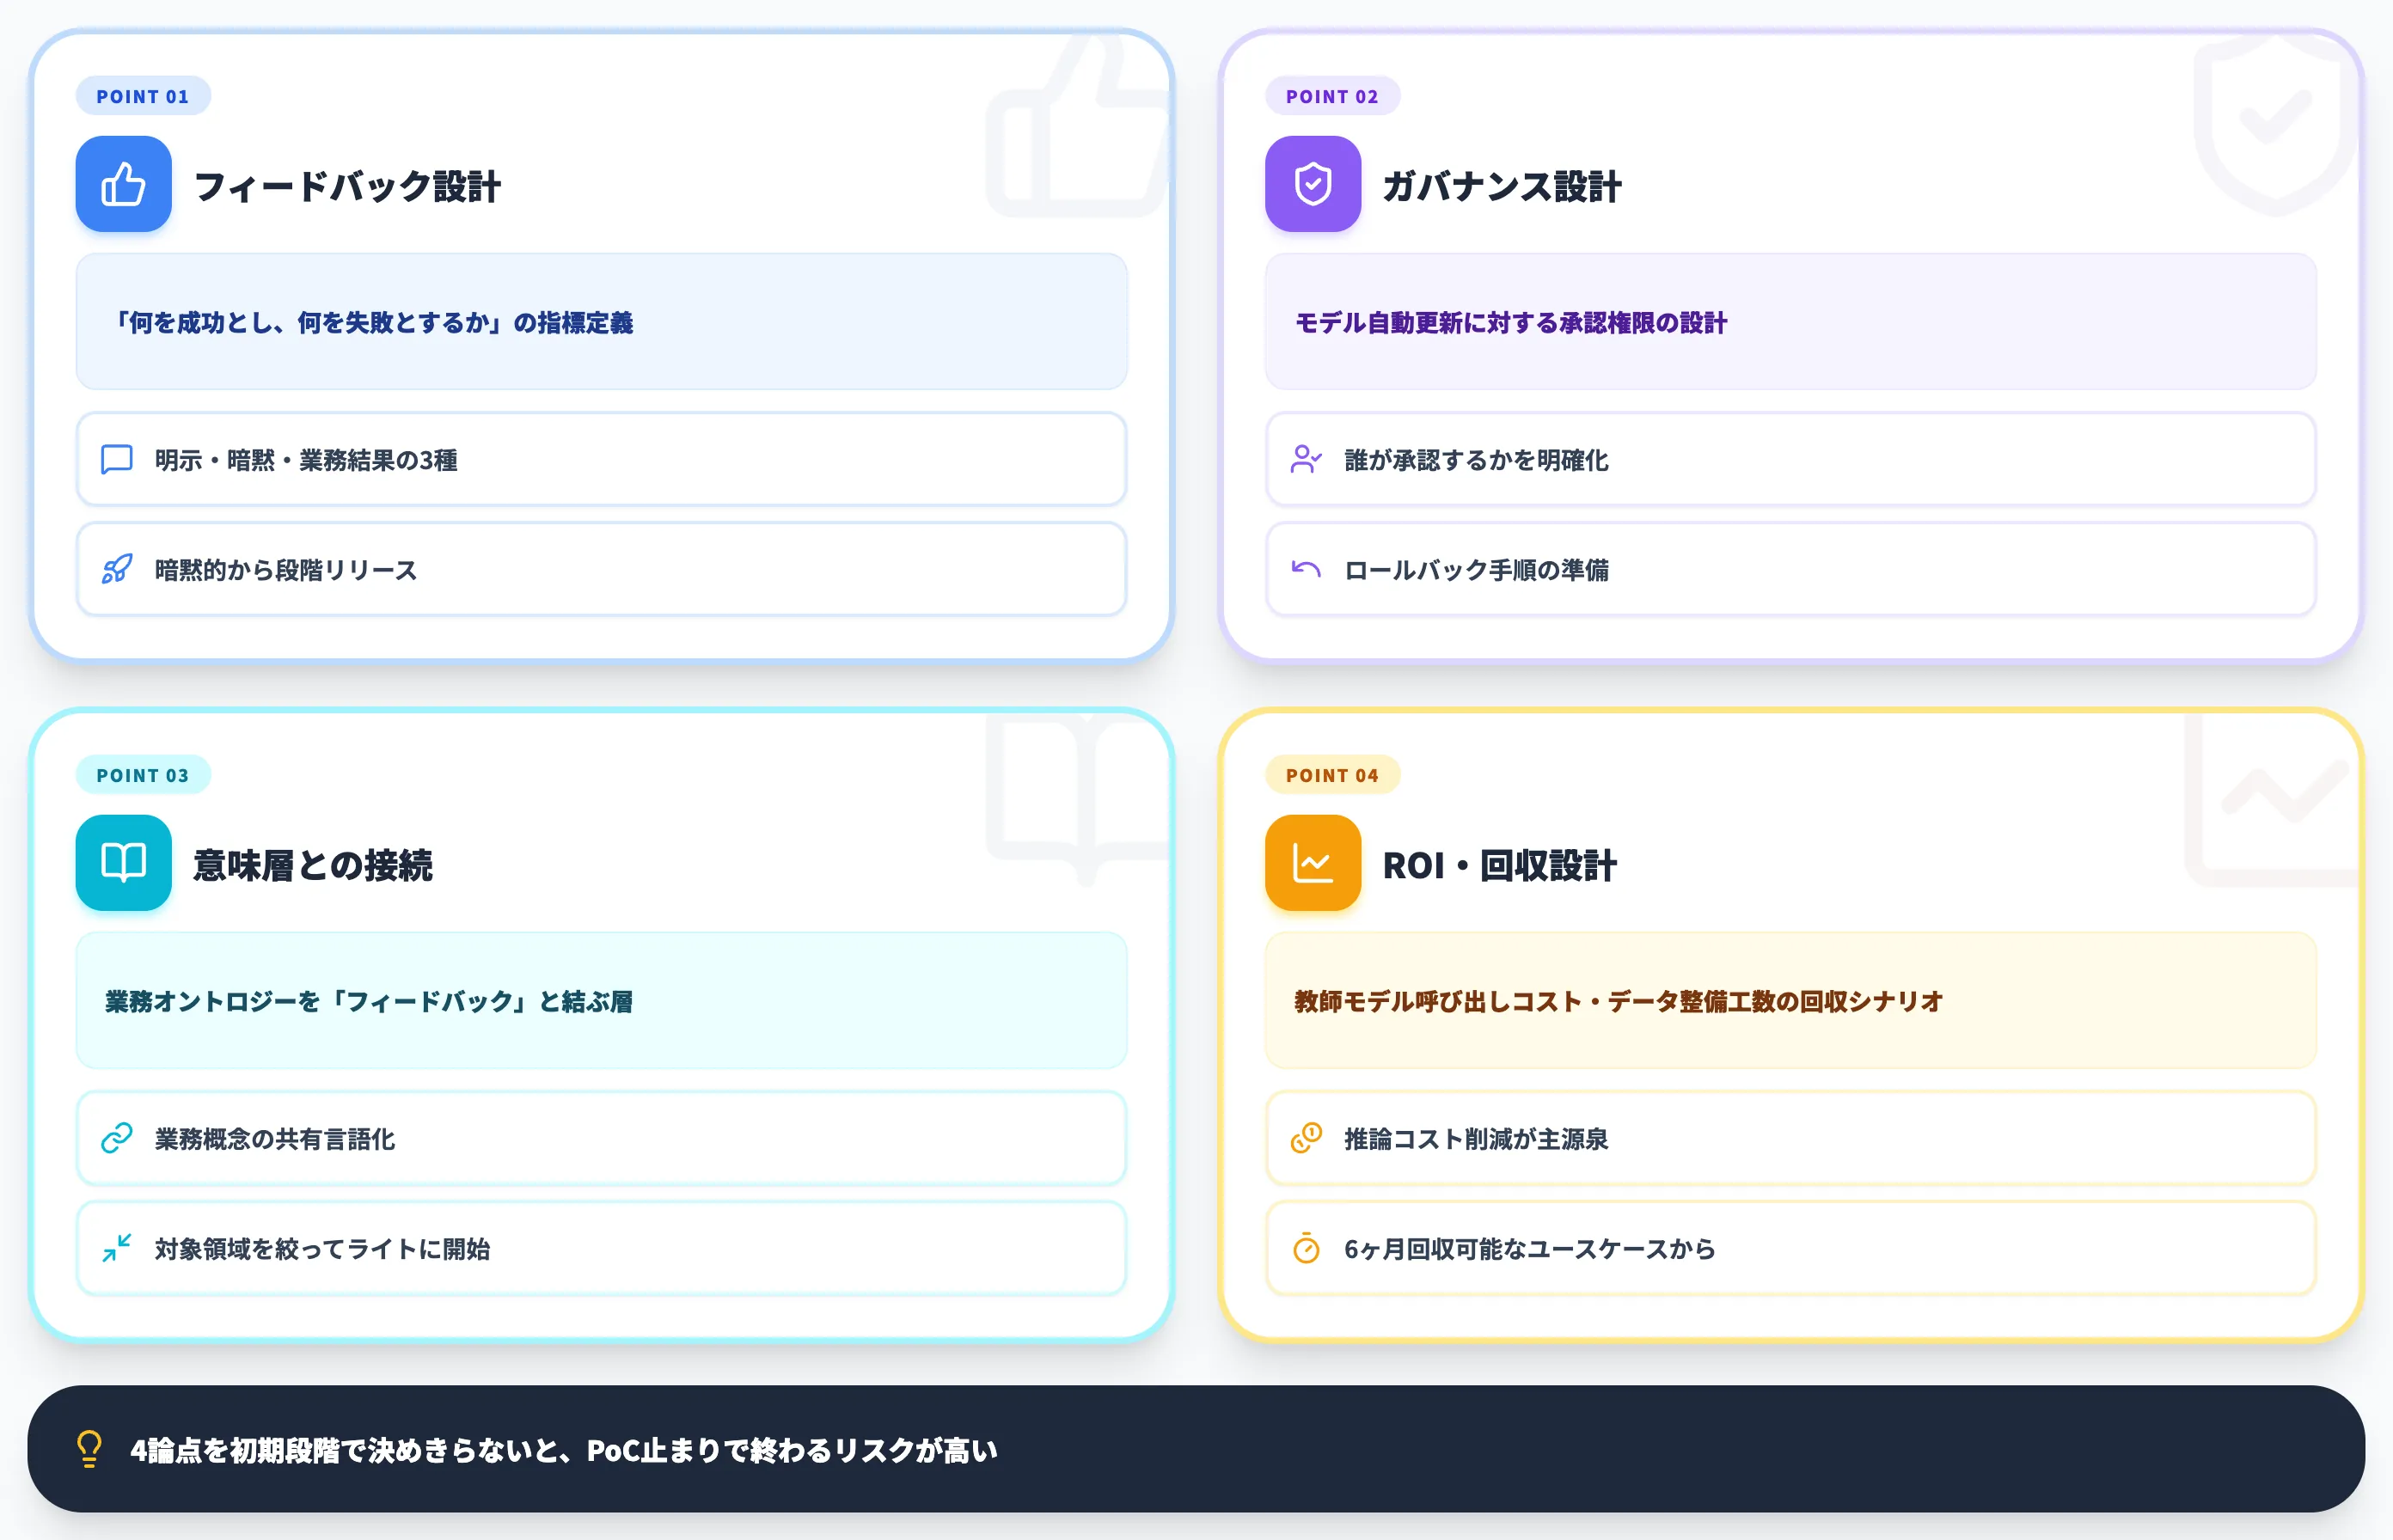The image size is (2393, 1540).
Task: Open the 対象領域を絞ってライトに開始 item
Action: pyautogui.click(x=601, y=1248)
